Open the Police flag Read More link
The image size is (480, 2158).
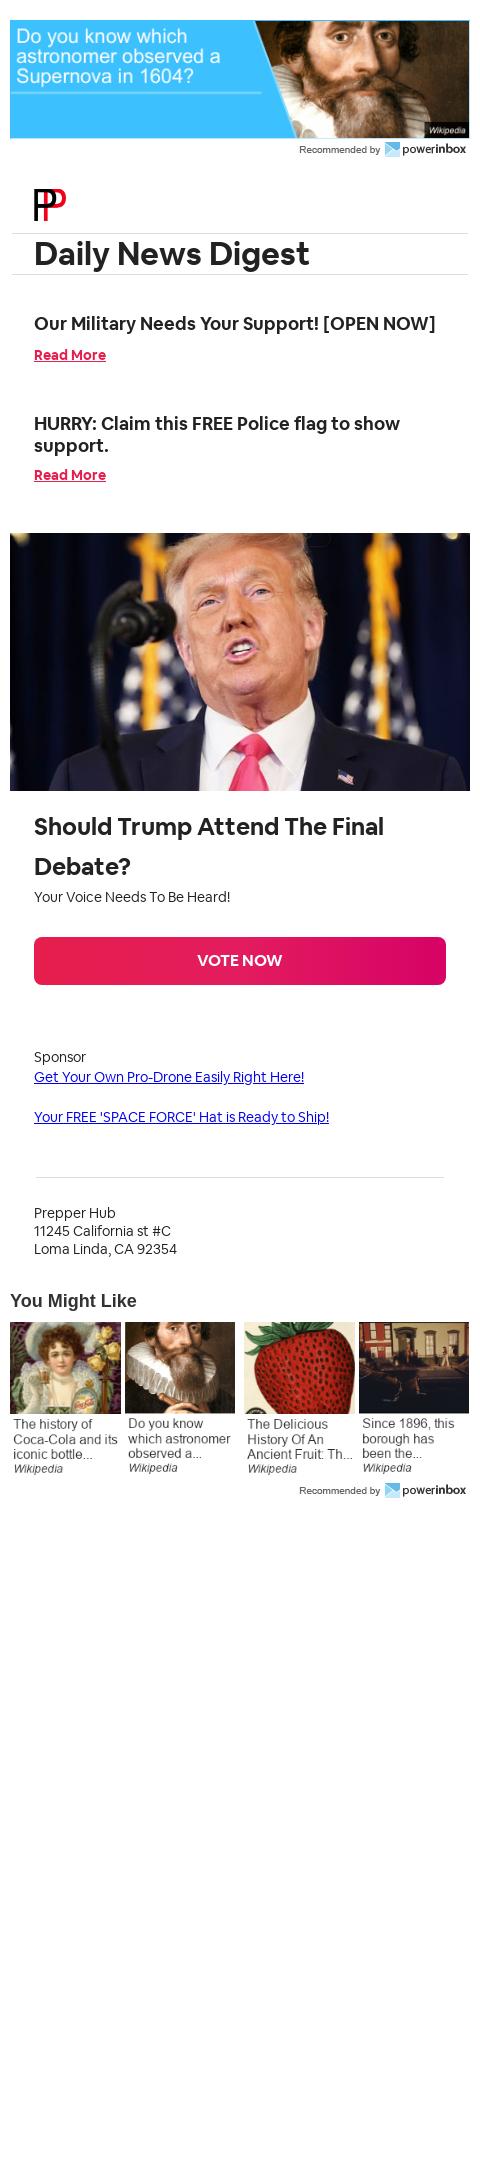[70, 475]
